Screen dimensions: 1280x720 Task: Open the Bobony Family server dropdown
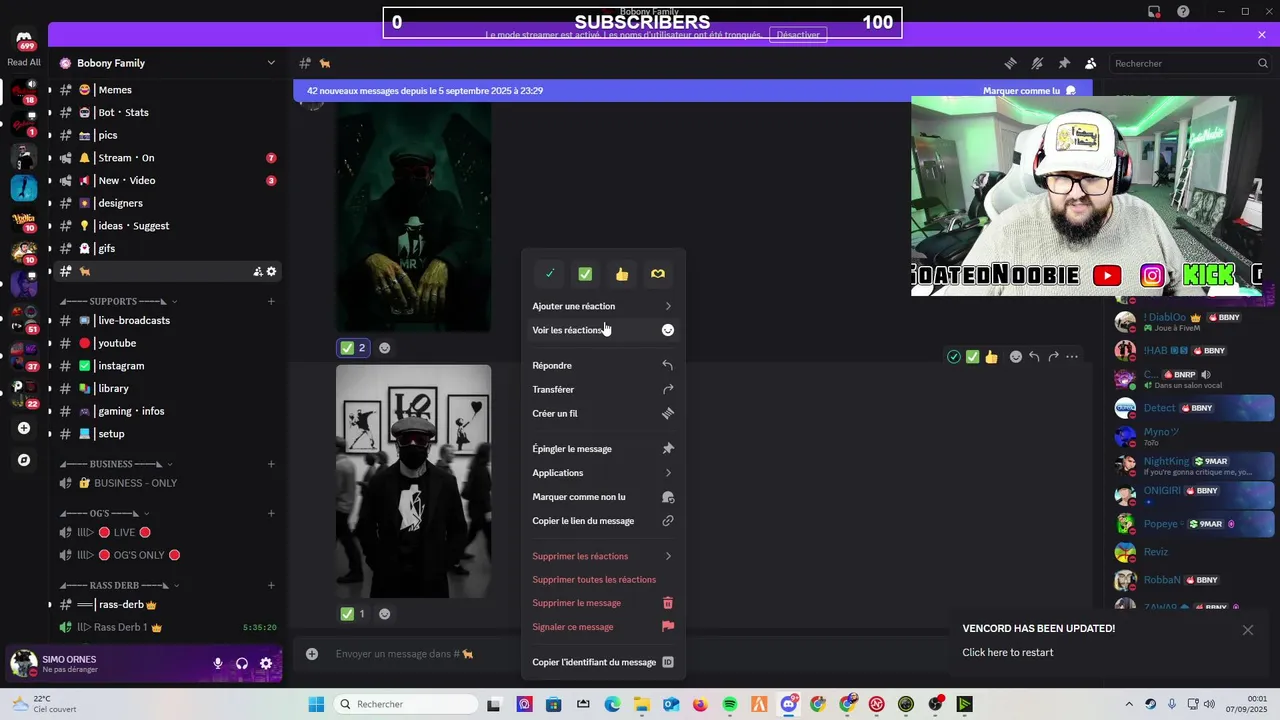(x=168, y=63)
